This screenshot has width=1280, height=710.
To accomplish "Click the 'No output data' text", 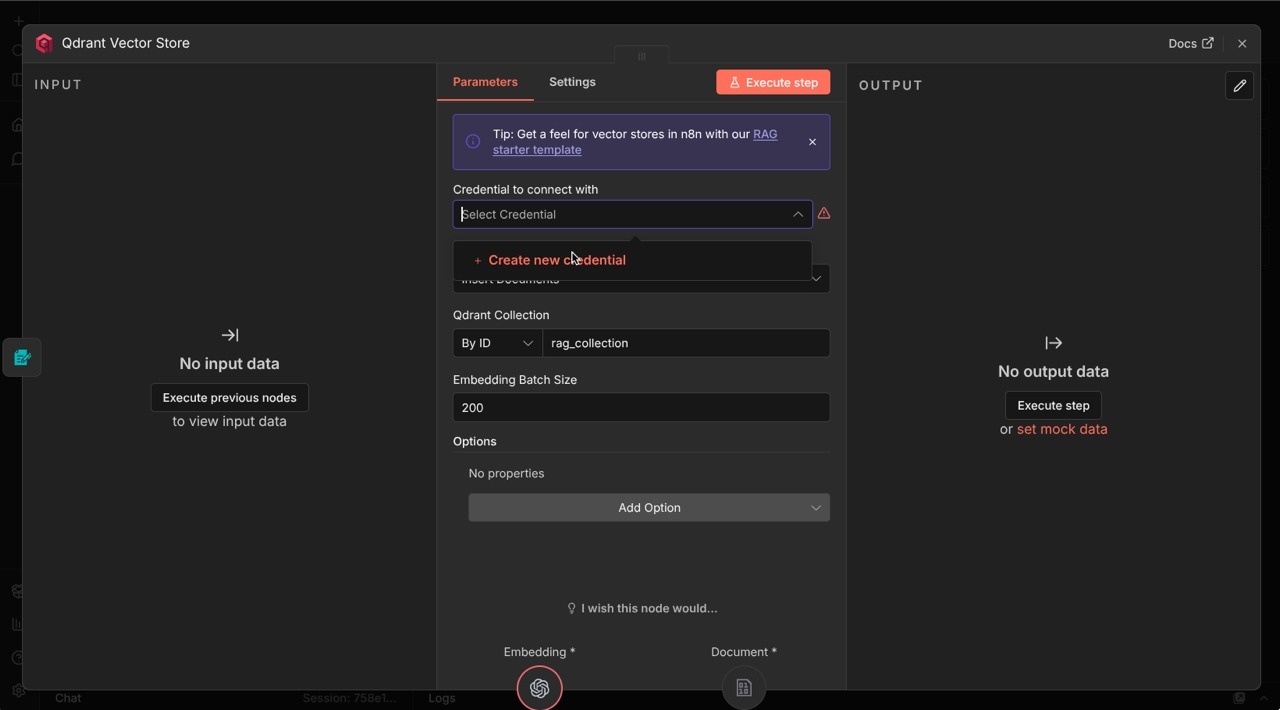I will 1053,371.
